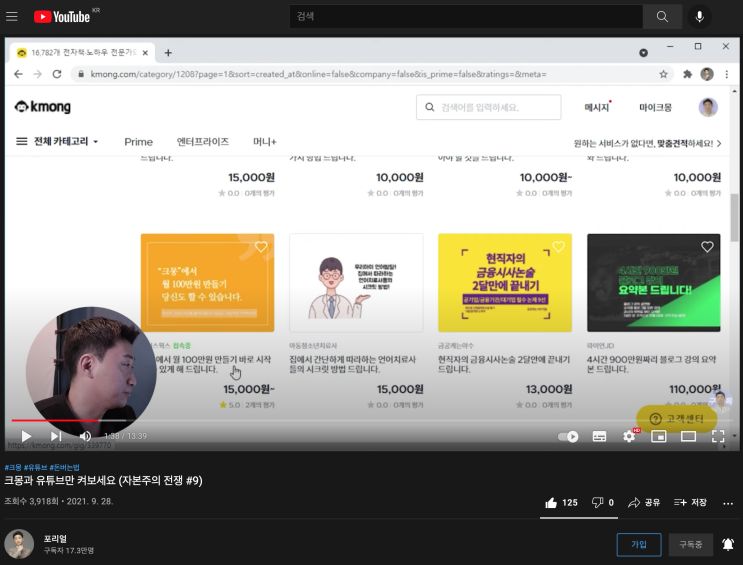Favorite the dark 요약본 드립니다 card
Image resolution: width=743 pixels, height=565 pixels.
click(x=707, y=247)
